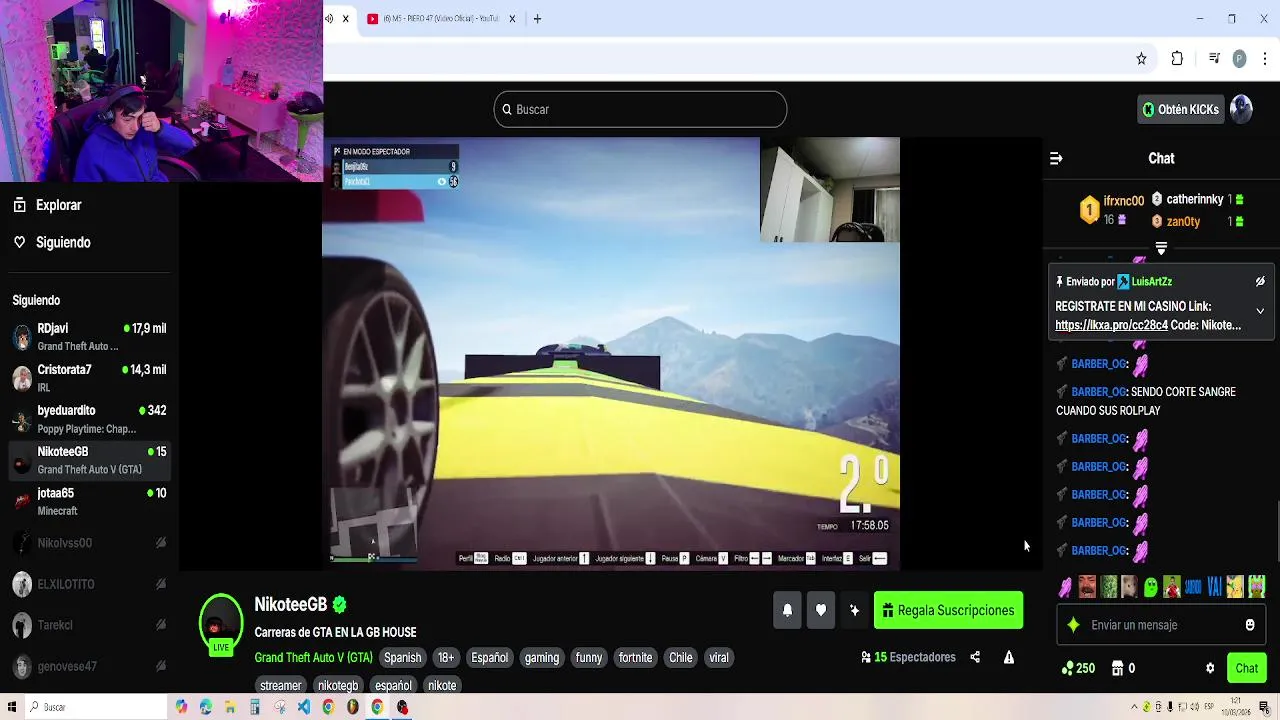
Task: Click top gifter ifrxnc00
Action: (1123, 201)
